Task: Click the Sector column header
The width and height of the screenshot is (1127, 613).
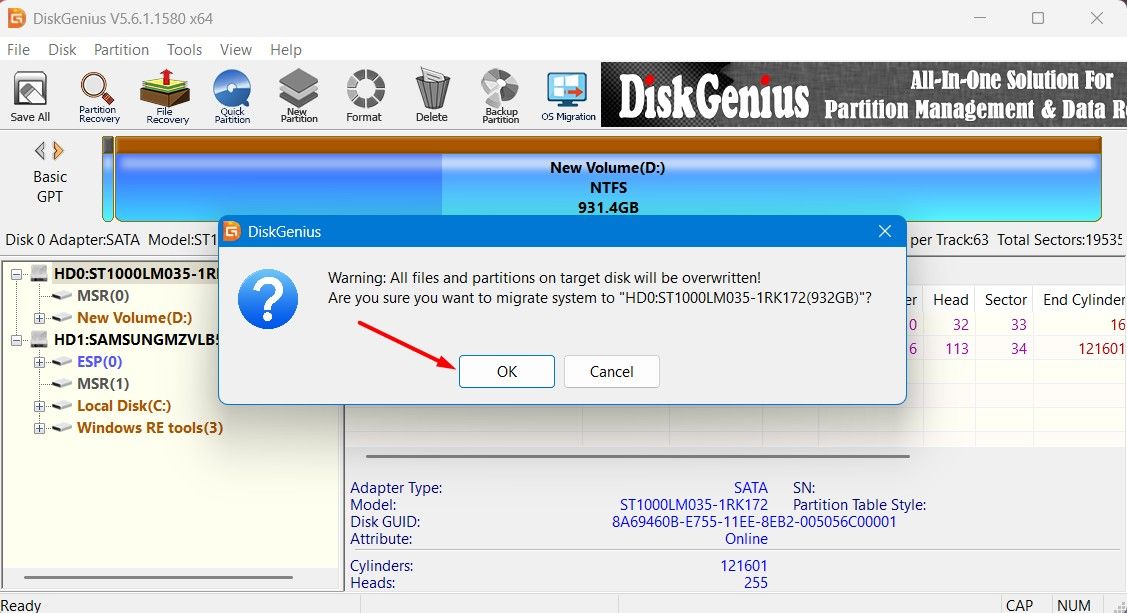Action: [x=1005, y=300]
